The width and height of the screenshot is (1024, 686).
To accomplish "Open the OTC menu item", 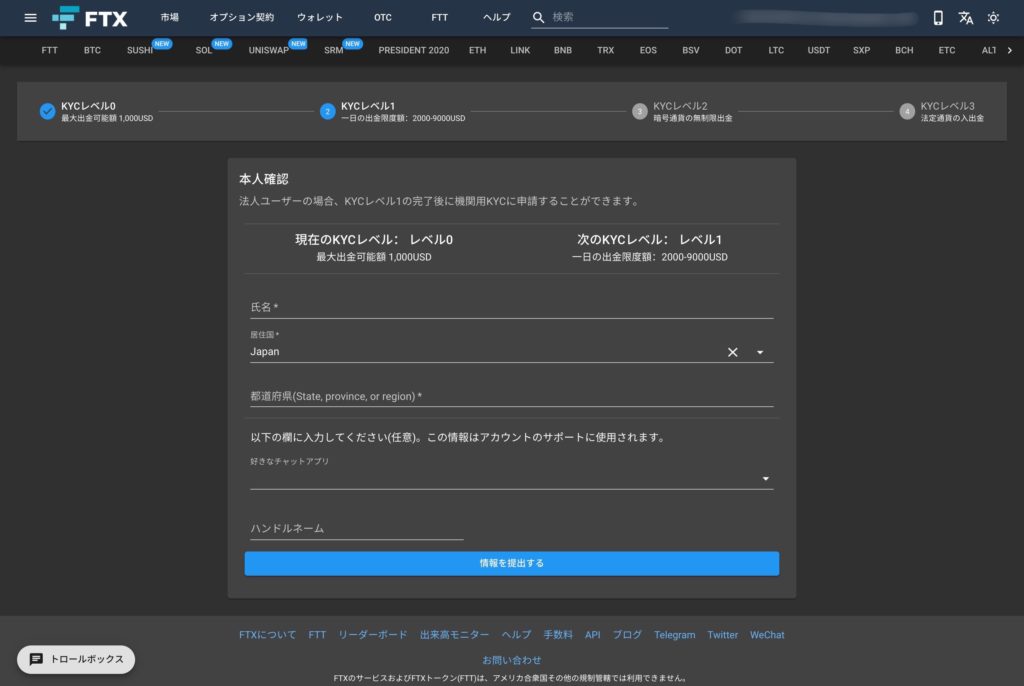I will coord(383,18).
